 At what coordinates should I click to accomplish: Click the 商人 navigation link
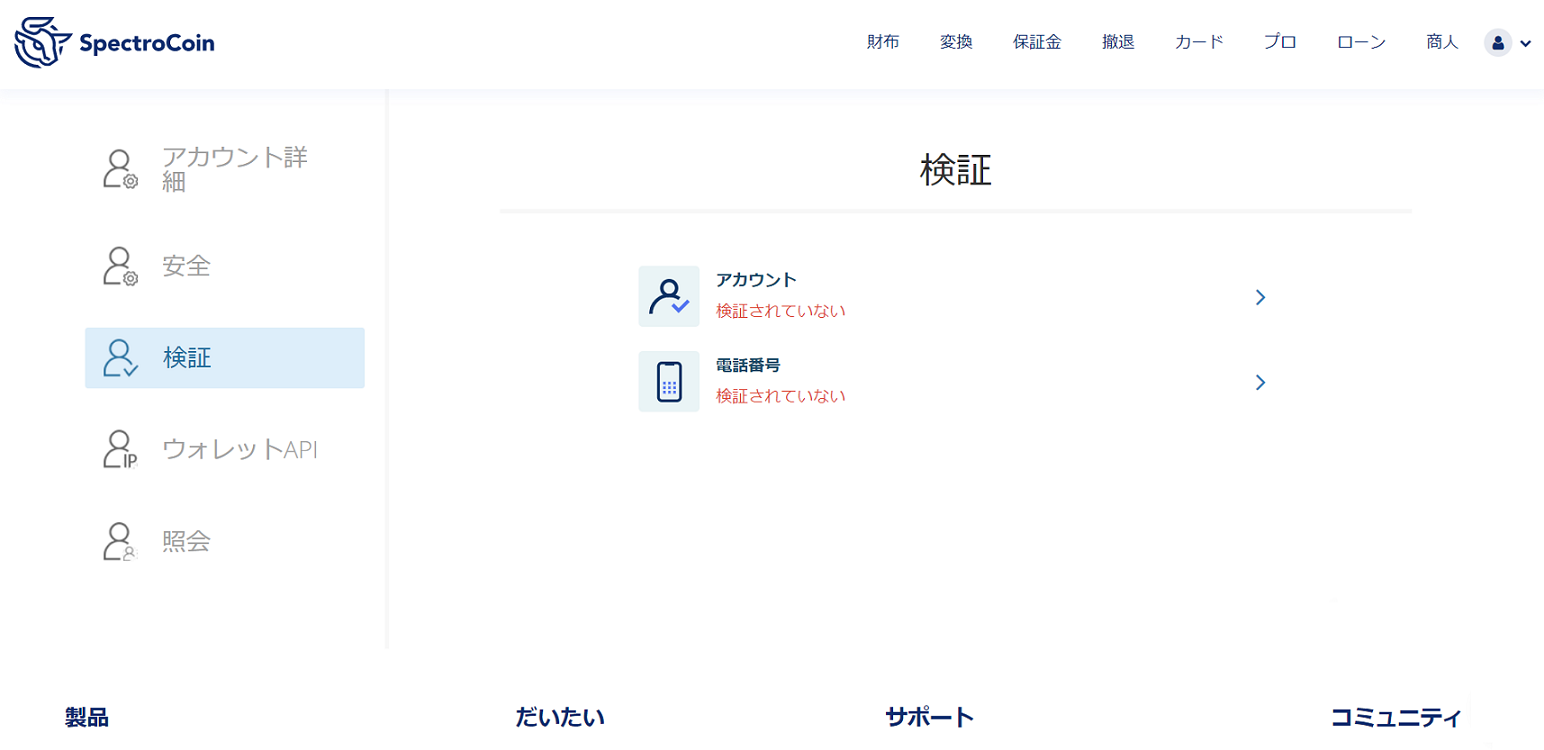(1442, 43)
